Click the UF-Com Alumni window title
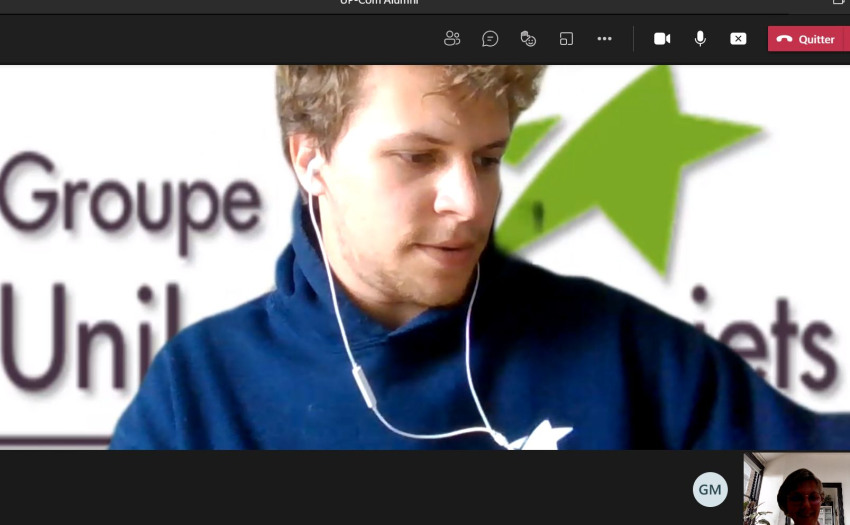 click(x=379, y=3)
